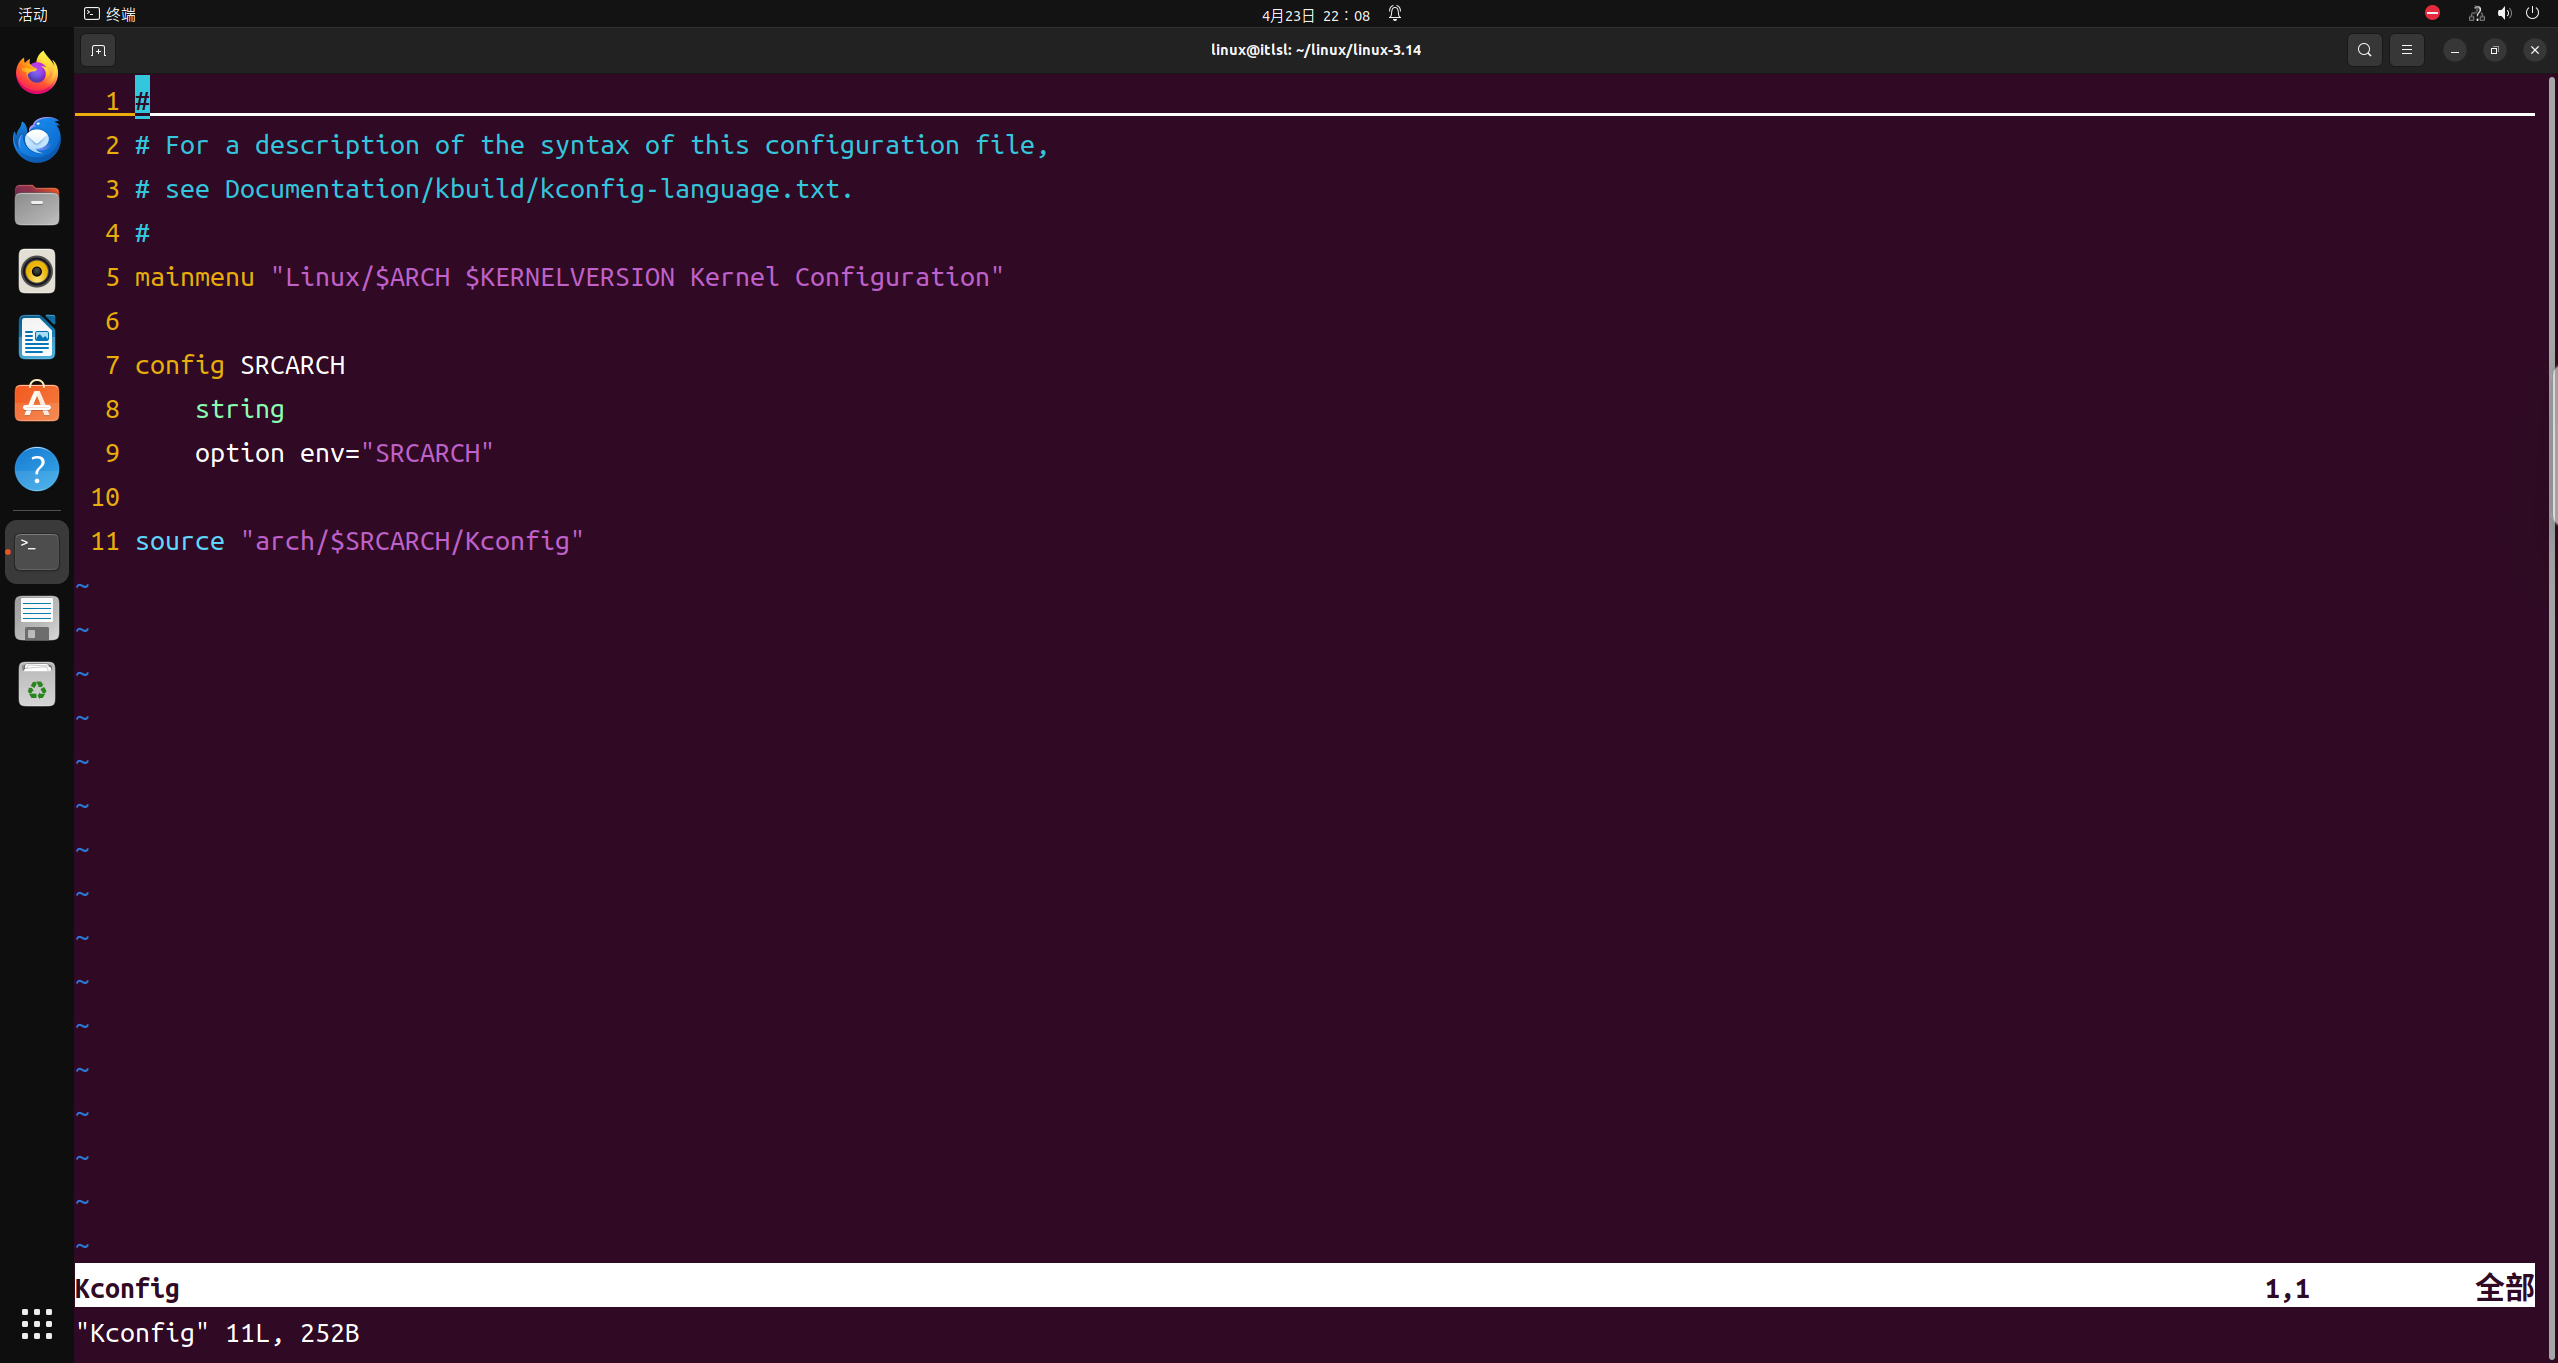Open the 终端 app menu in top bar
2558x1363 pixels.
(x=111, y=14)
